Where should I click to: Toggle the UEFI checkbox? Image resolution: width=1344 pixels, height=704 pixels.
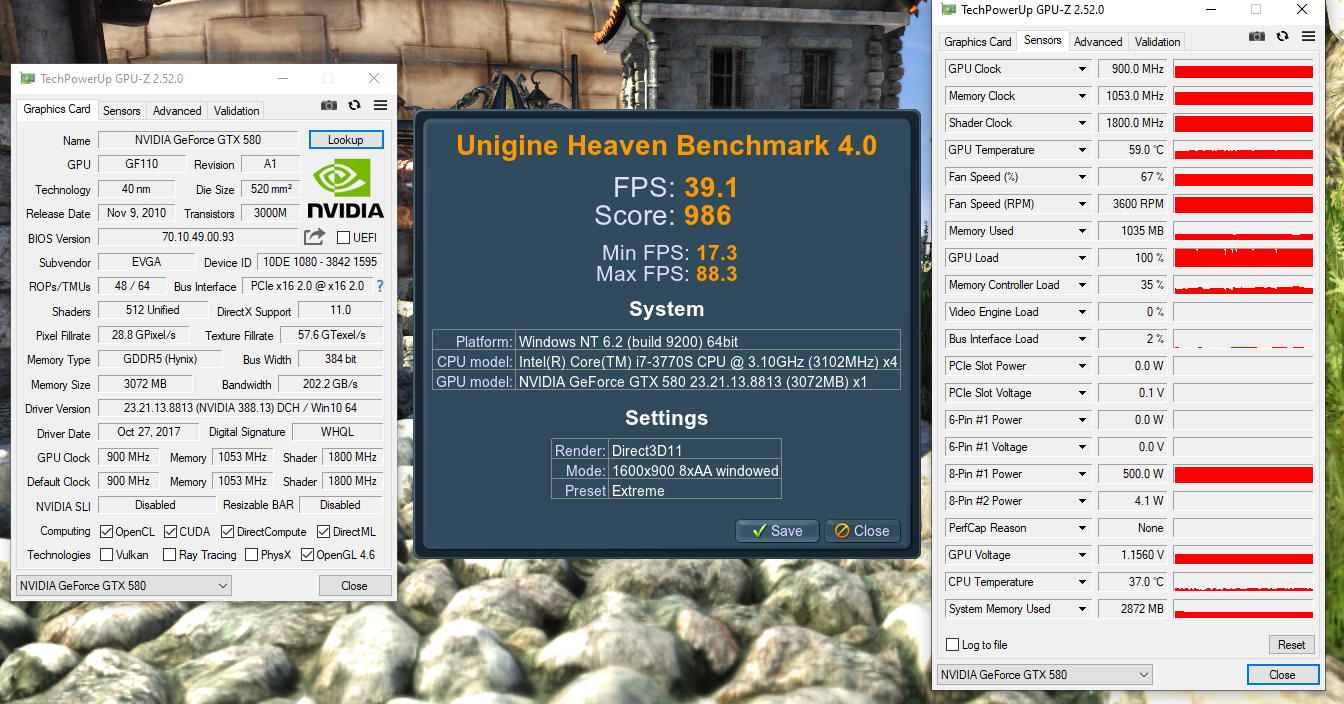point(343,238)
